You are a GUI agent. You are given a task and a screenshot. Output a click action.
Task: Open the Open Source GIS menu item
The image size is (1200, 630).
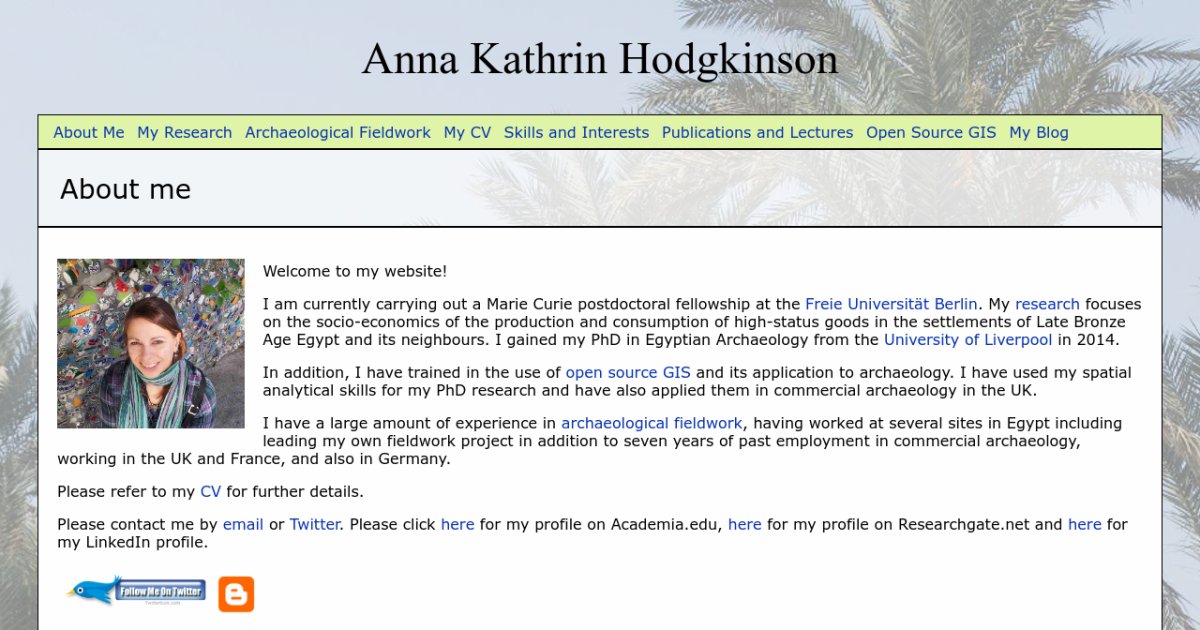point(931,132)
